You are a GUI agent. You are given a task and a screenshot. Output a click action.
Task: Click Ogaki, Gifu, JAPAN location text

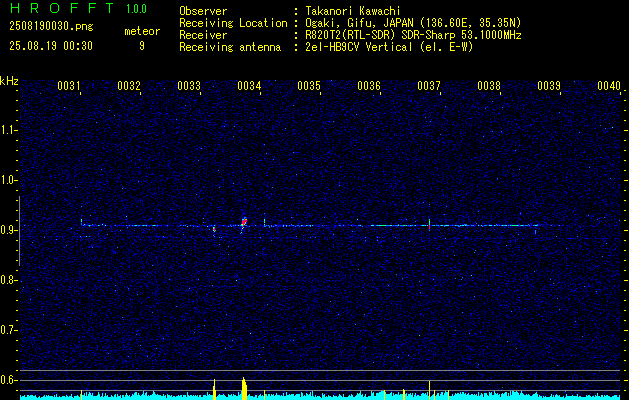pyautogui.click(x=413, y=23)
